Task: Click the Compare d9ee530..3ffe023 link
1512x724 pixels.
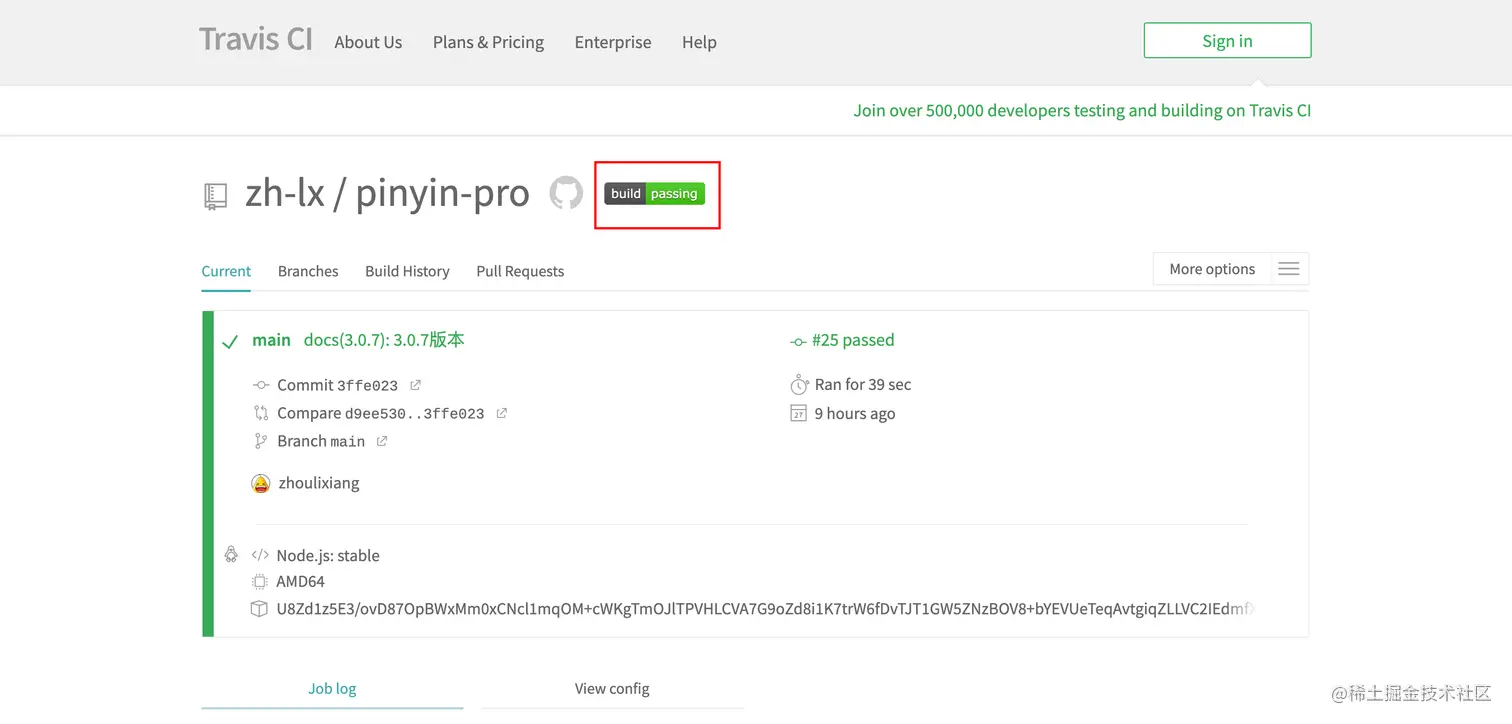Action: tap(380, 413)
